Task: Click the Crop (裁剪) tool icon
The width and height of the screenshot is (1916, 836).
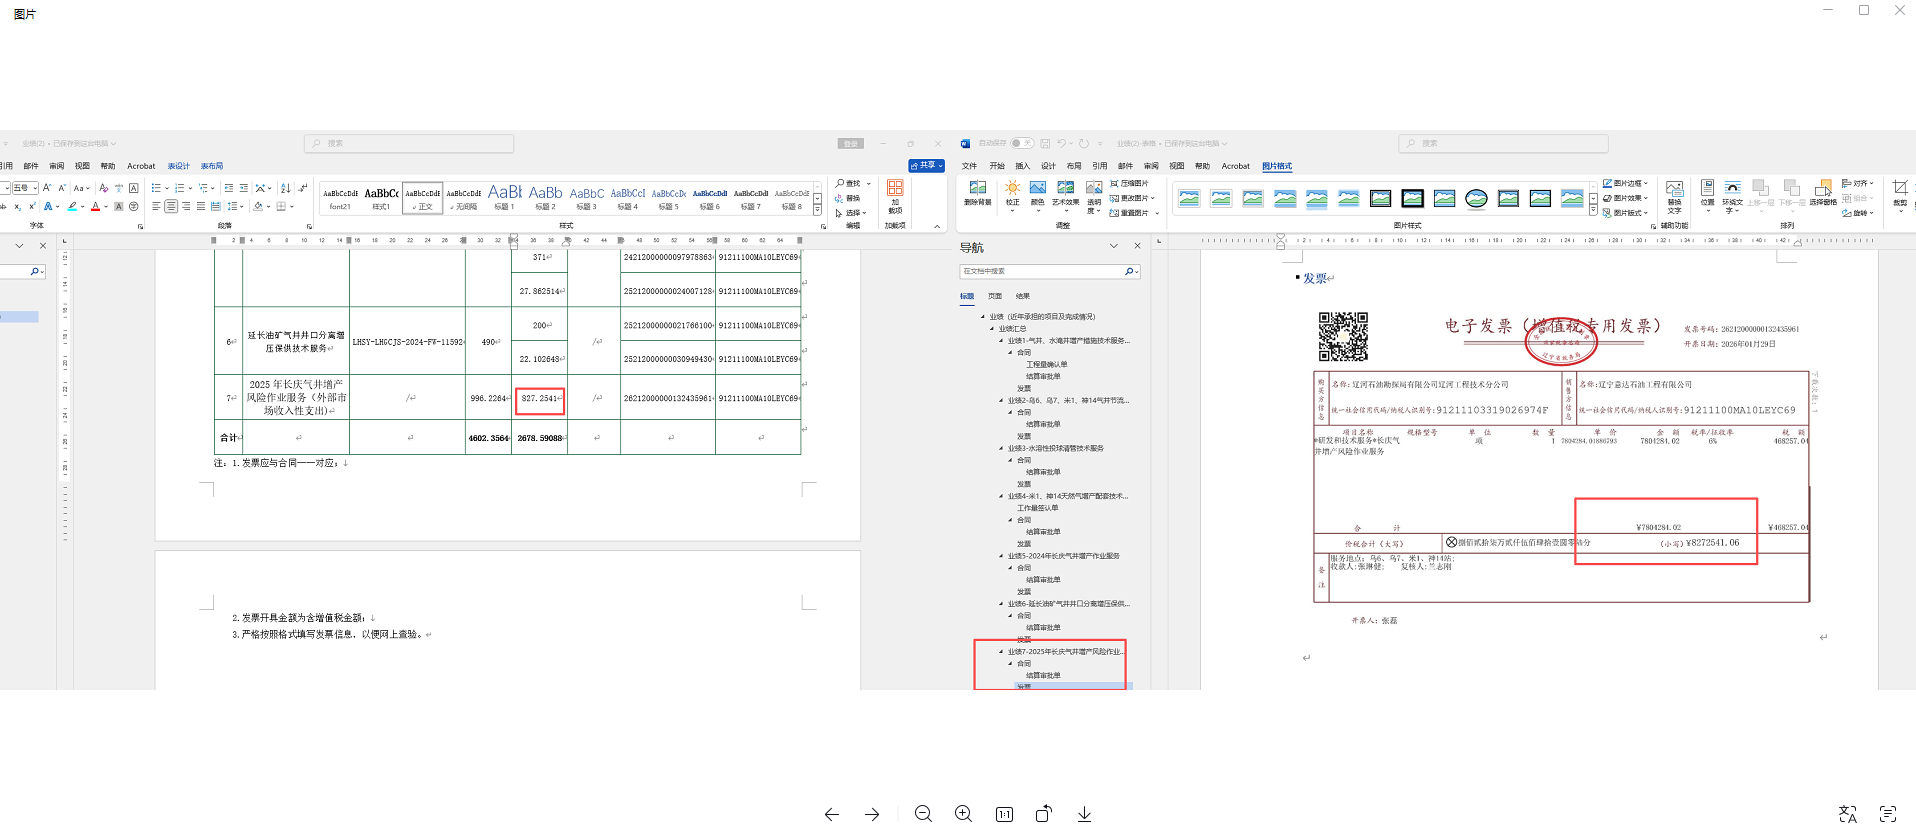Action: (x=1900, y=189)
